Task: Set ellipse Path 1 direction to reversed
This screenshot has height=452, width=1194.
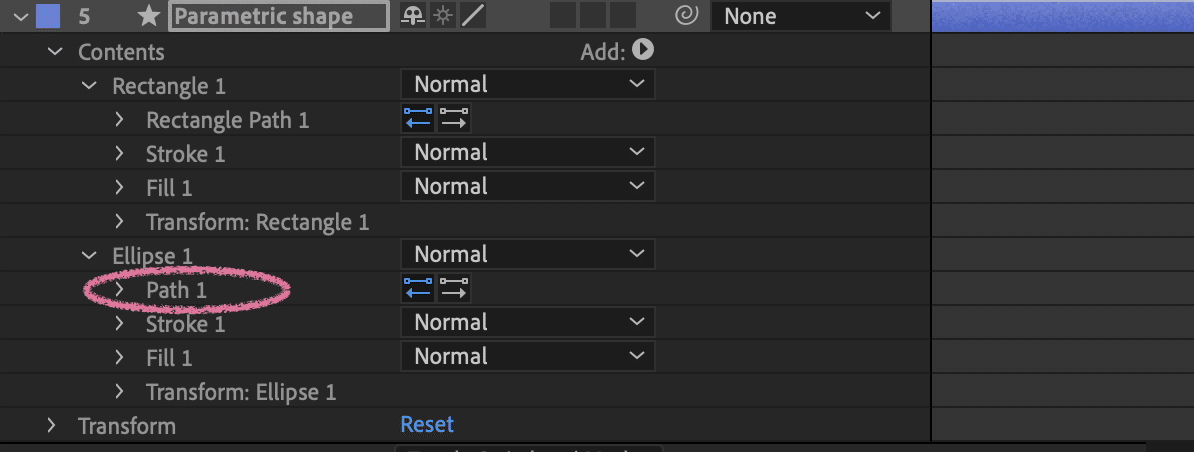Action: [x=418, y=290]
